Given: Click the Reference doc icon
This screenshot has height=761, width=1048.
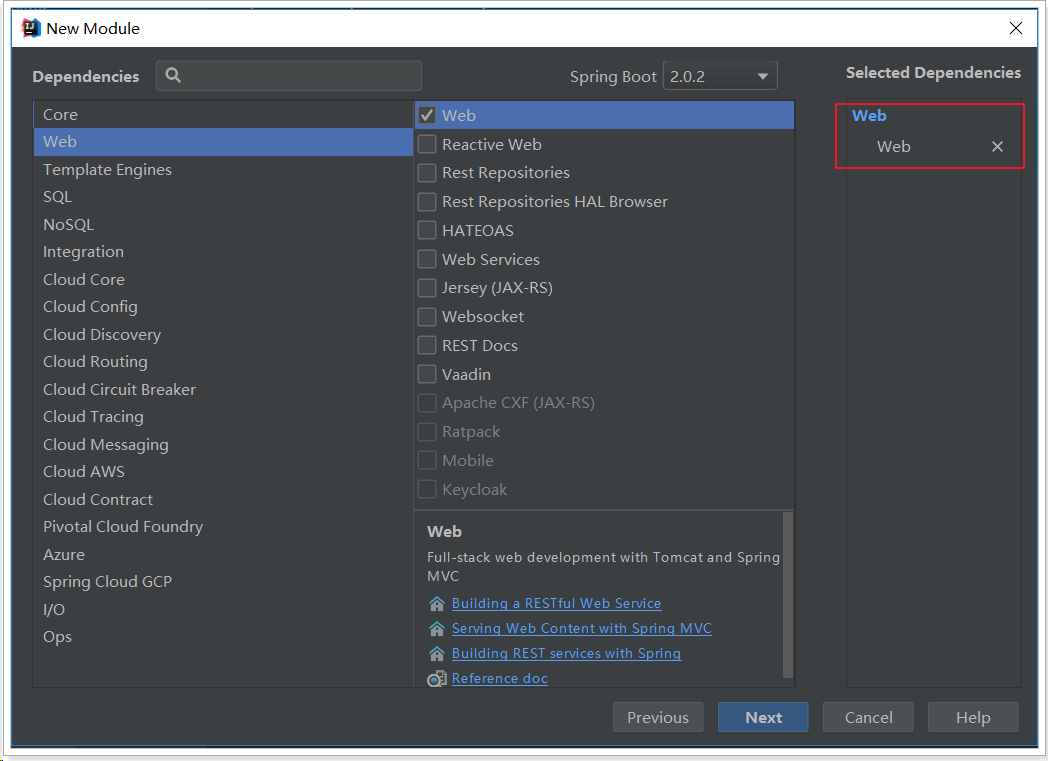Looking at the screenshot, I should pos(436,679).
